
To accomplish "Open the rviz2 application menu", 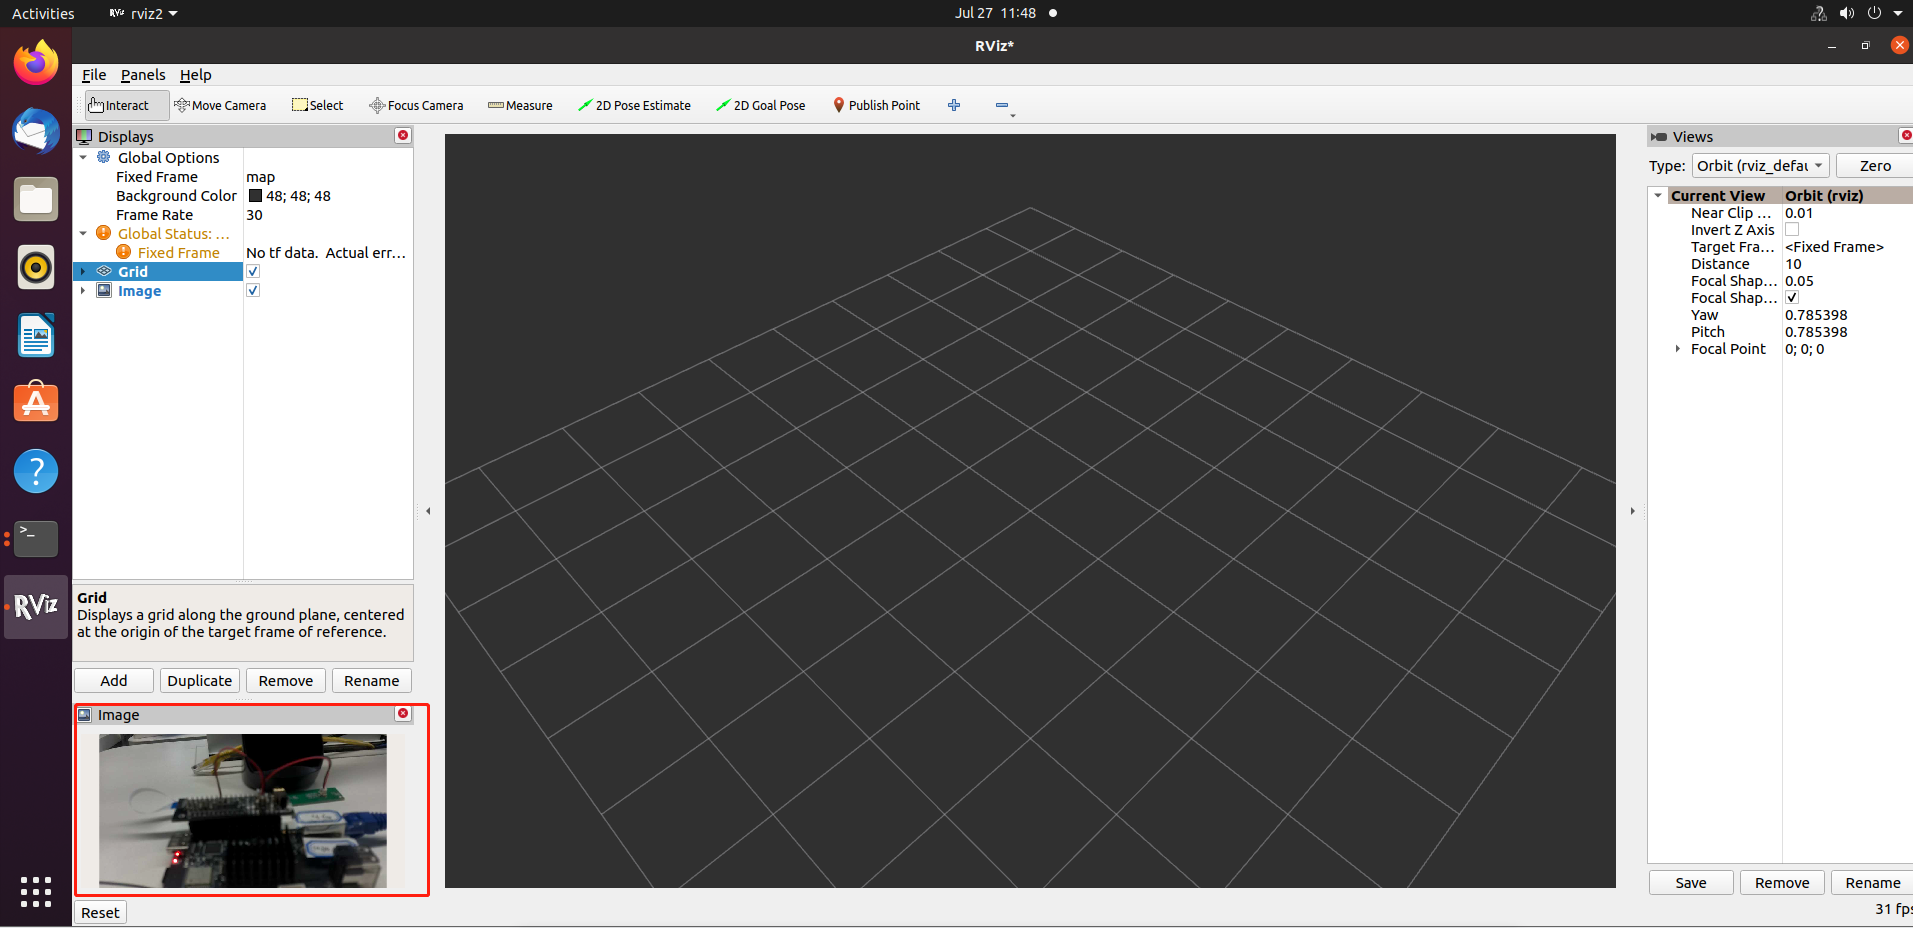I will (x=144, y=13).
